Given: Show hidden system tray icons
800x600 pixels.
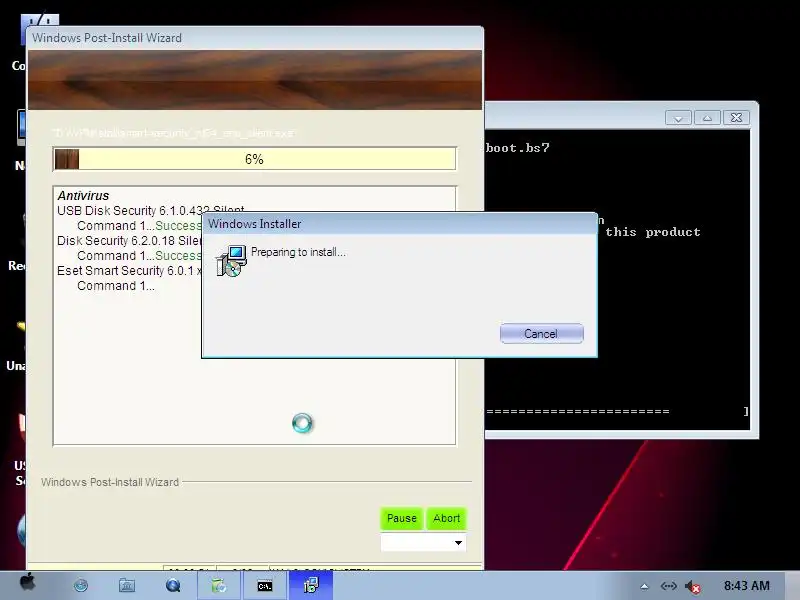Looking at the screenshot, I should click(x=644, y=587).
